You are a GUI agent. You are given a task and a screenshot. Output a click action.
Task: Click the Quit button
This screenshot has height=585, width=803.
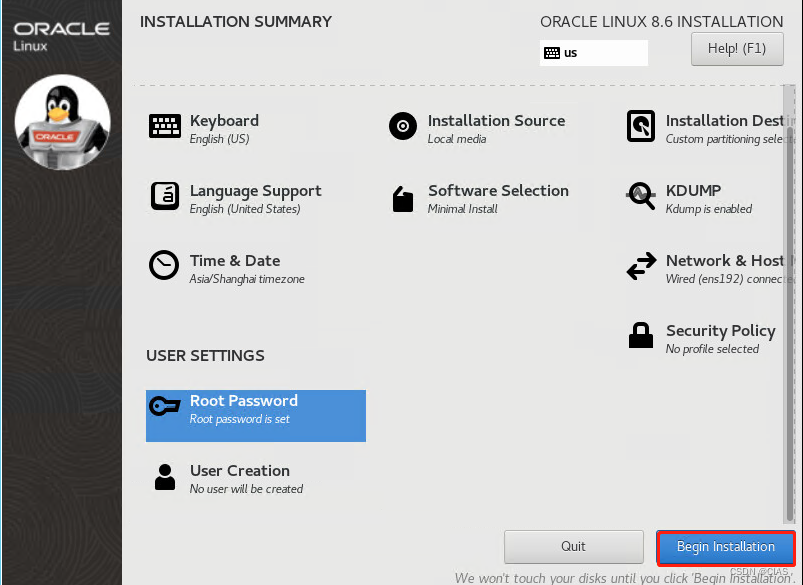(x=573, y=546)
